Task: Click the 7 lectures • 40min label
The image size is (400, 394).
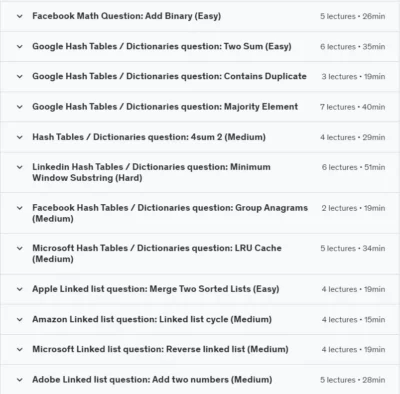Action: [x=352, y=107]
